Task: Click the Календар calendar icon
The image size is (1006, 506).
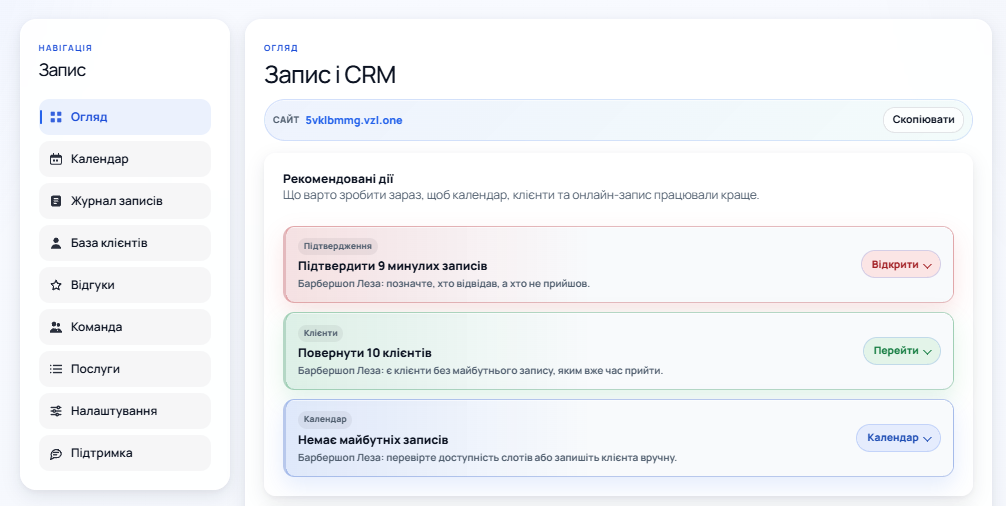Action: tap(56, 159)
